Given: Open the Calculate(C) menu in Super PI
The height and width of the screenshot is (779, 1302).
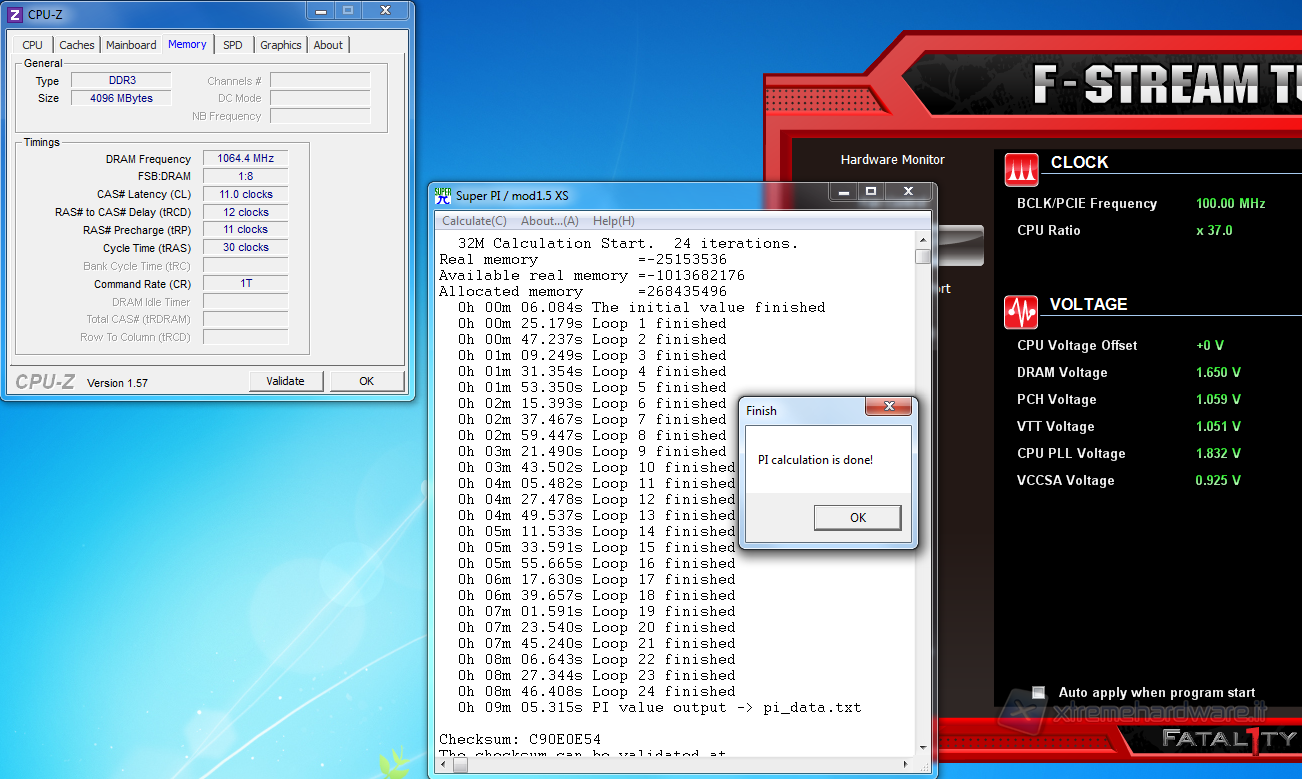Looking at the screenshot, I should coord(474,221).
